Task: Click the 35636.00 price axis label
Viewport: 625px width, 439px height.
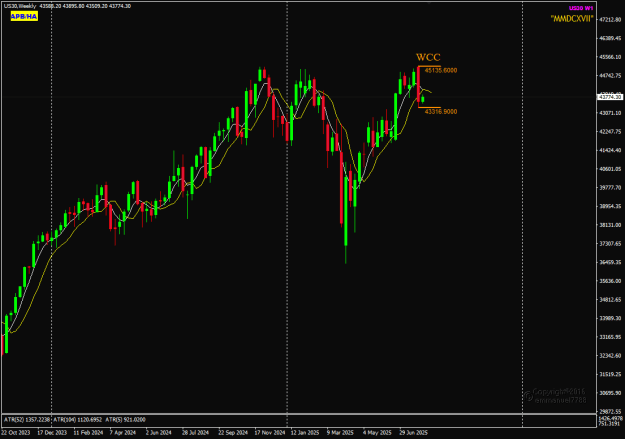Action: (610, 281)
